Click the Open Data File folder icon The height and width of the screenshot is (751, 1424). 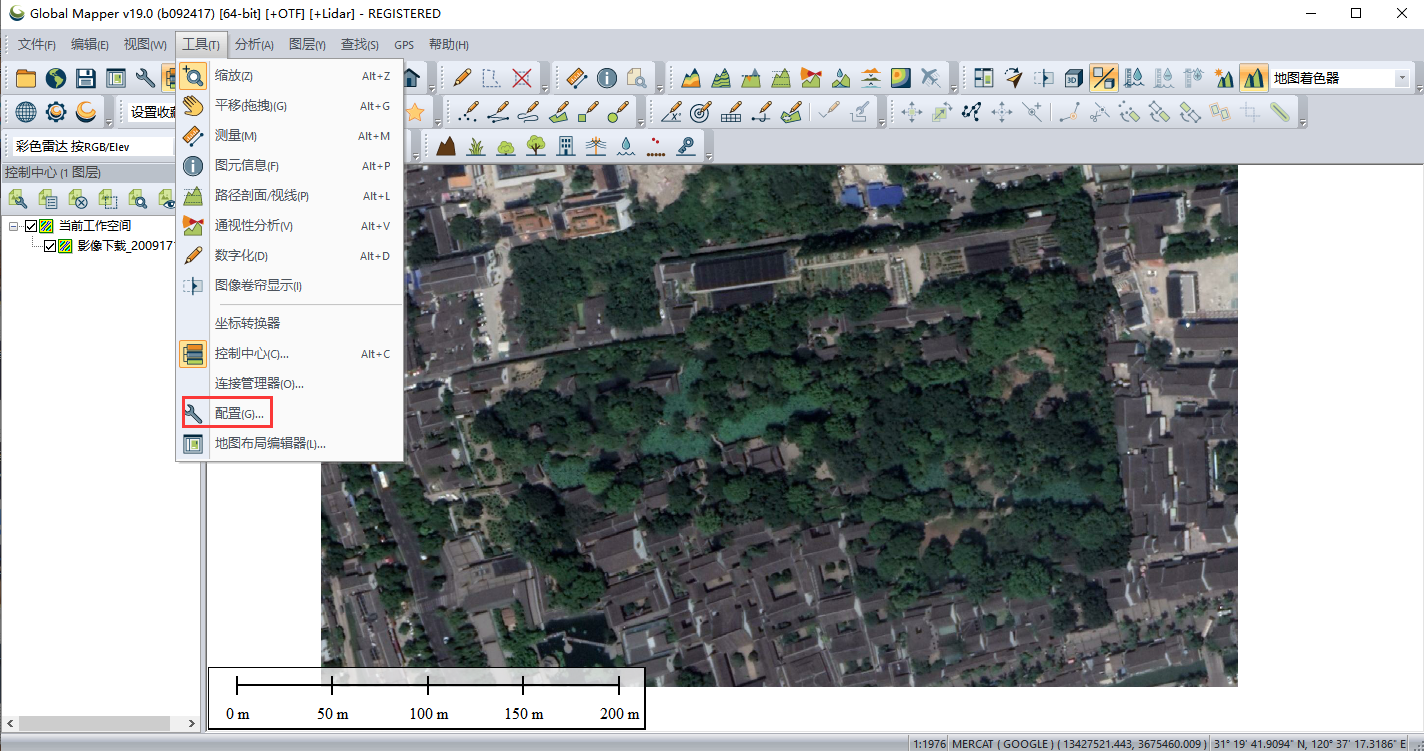25,78
